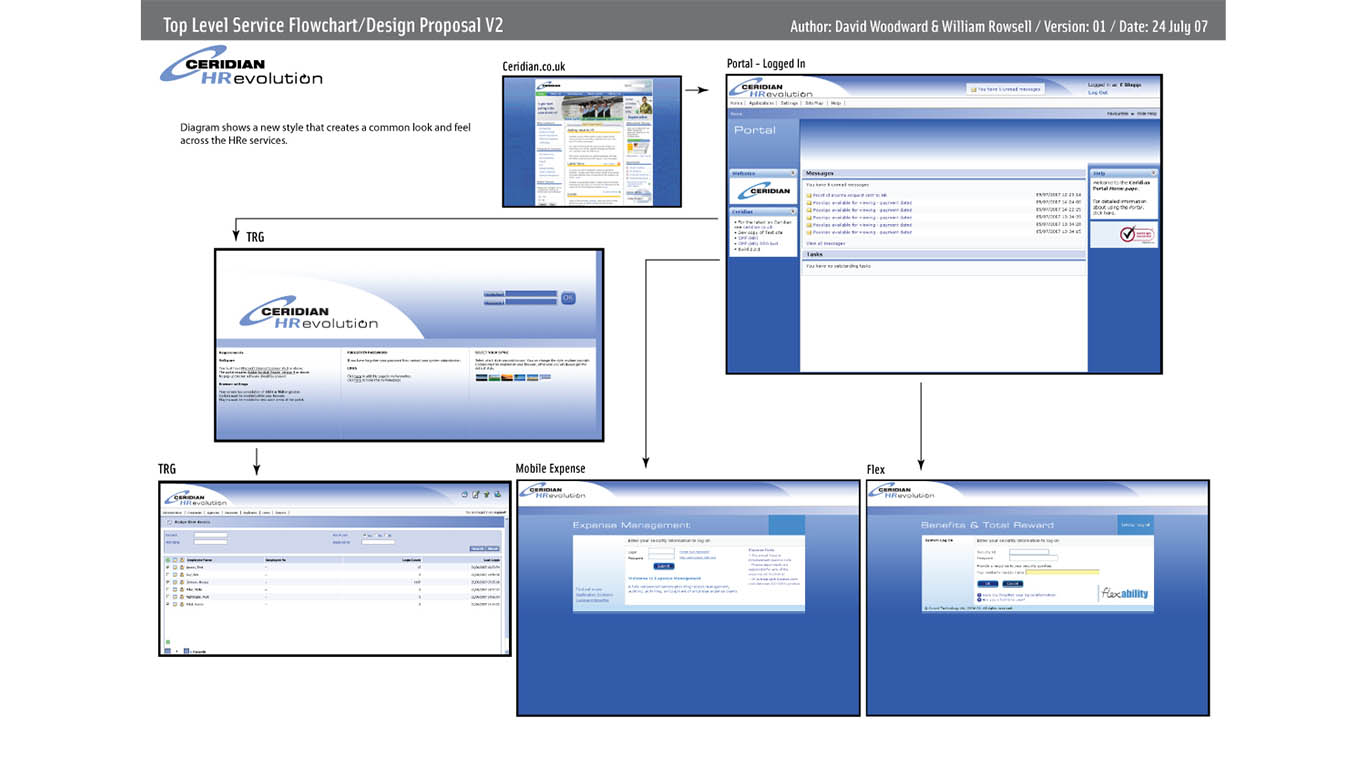Open Settings in the Portal menu bar
Viewport: 1366px width, 768px height.
[x=789, y=103]
